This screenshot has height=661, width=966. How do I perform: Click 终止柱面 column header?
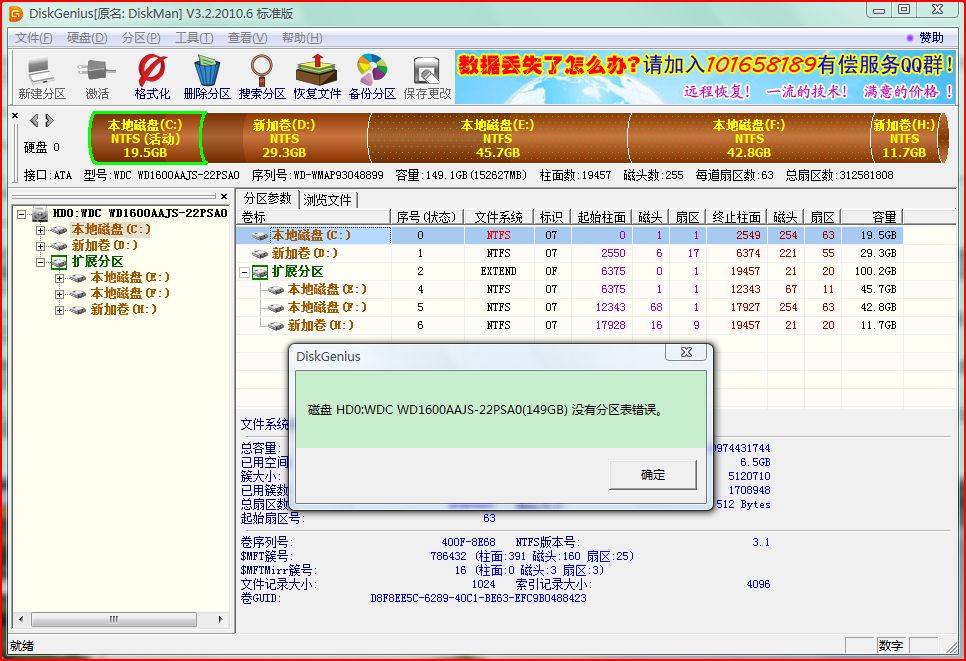pos(736,217)
